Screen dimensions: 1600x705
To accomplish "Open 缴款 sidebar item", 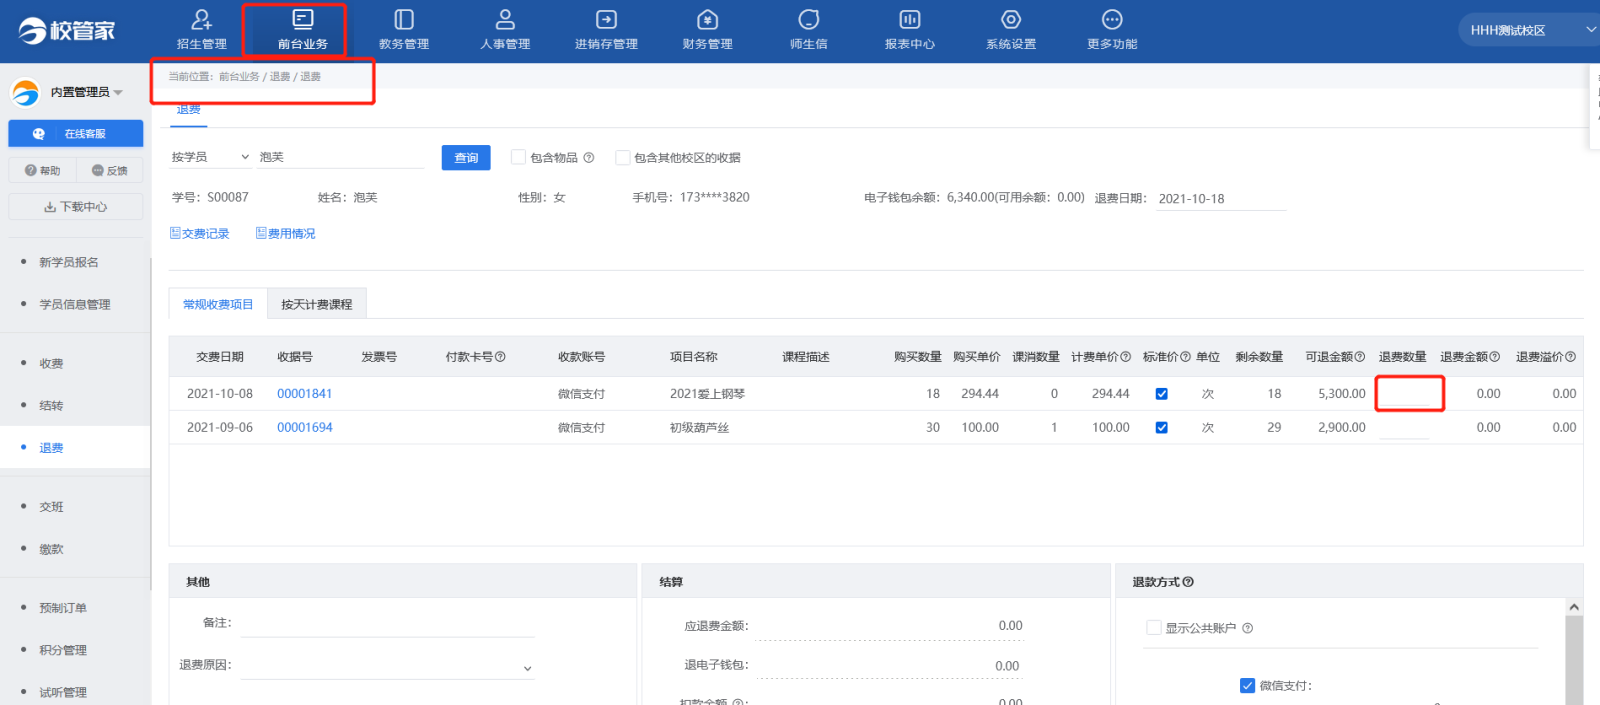I will 51,549.
